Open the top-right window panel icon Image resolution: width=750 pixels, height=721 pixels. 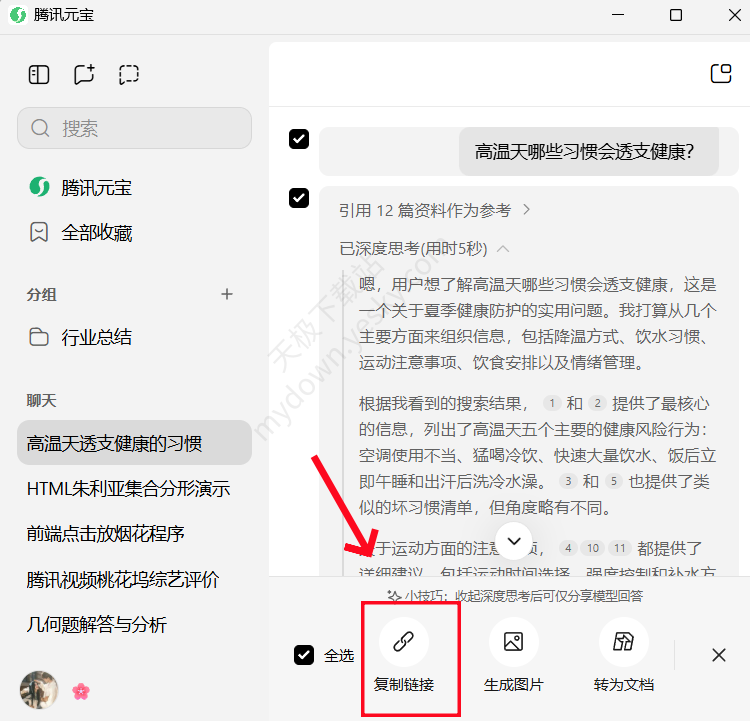[720, 73]
